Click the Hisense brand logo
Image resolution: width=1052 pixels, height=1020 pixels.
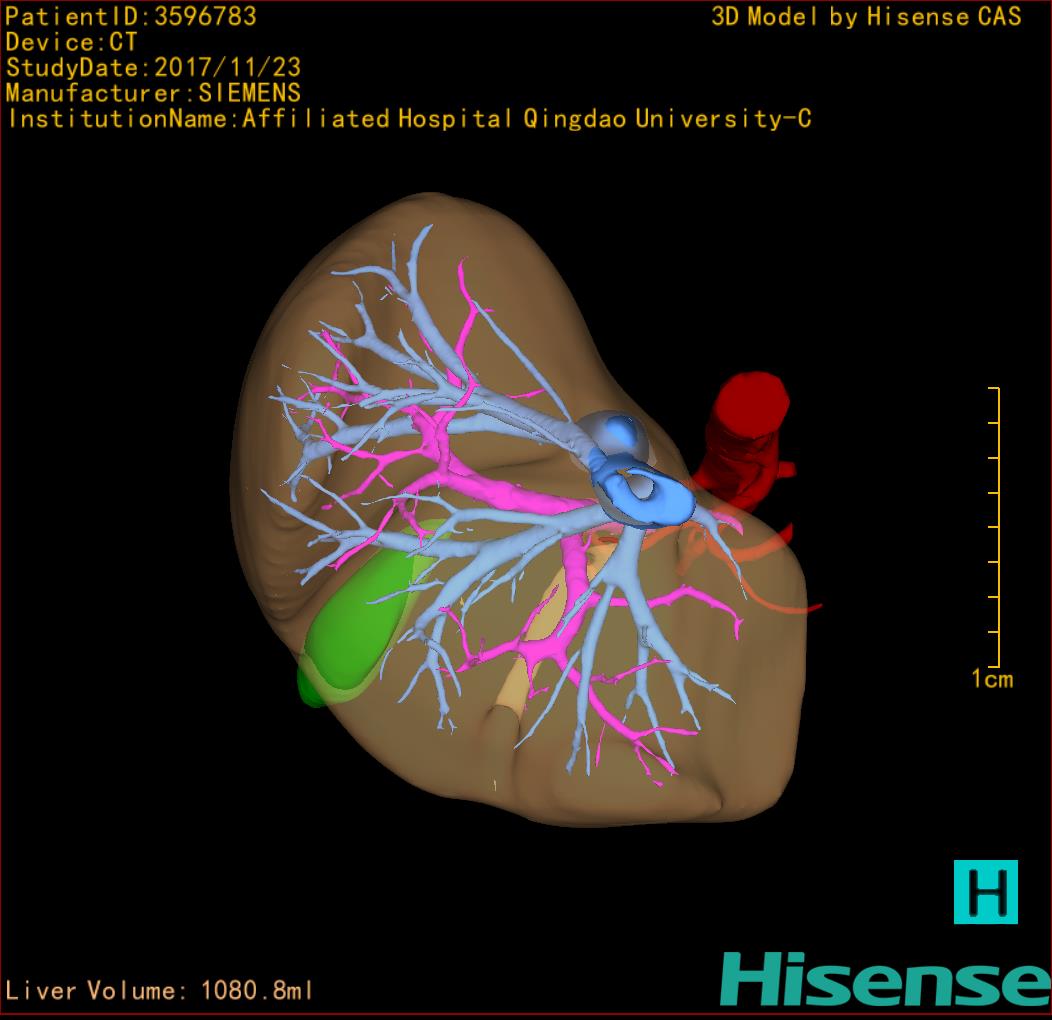click(884, 980)
